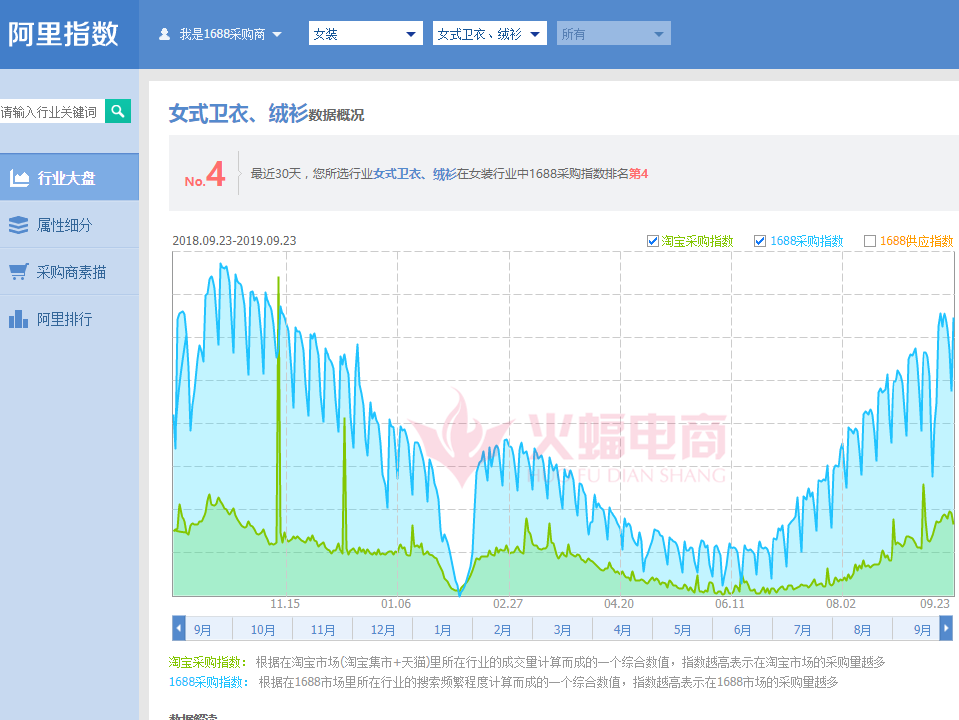Select 12月 on the month timeline
Image resolution: width=959 pixels, height=720 pixels.
(382, 629)
